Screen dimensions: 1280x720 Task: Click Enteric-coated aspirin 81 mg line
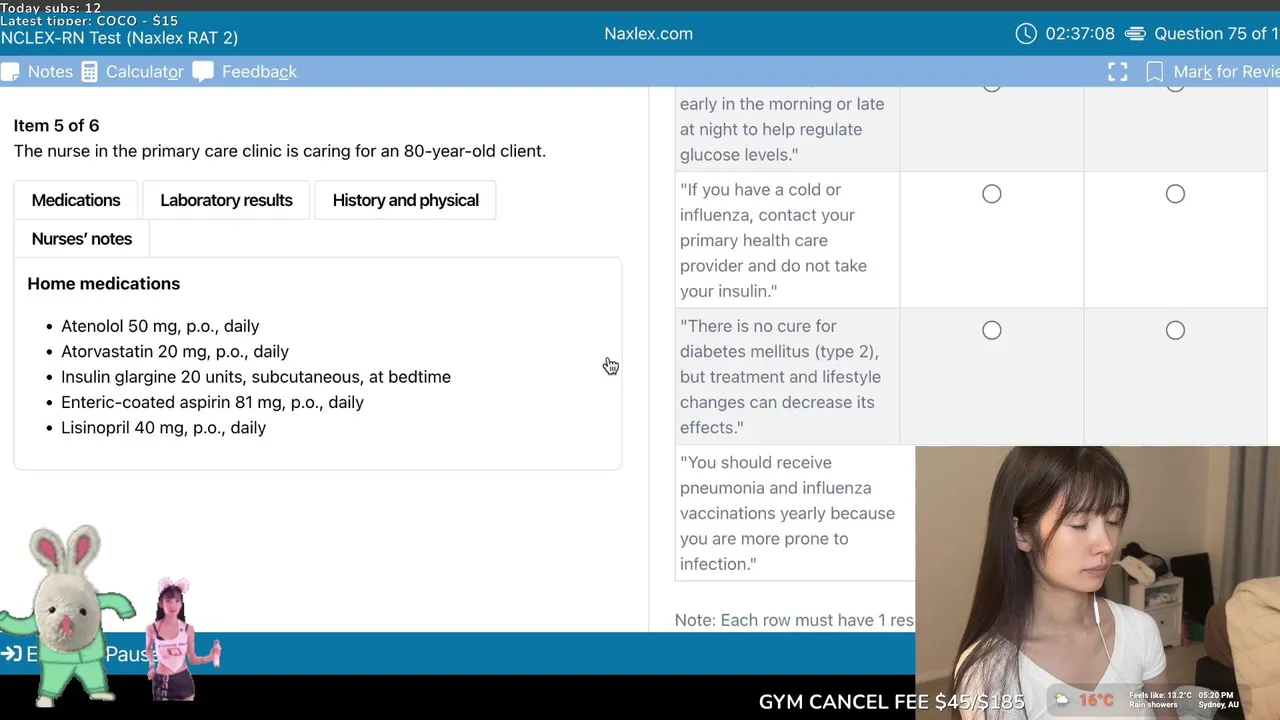point(212,402)
